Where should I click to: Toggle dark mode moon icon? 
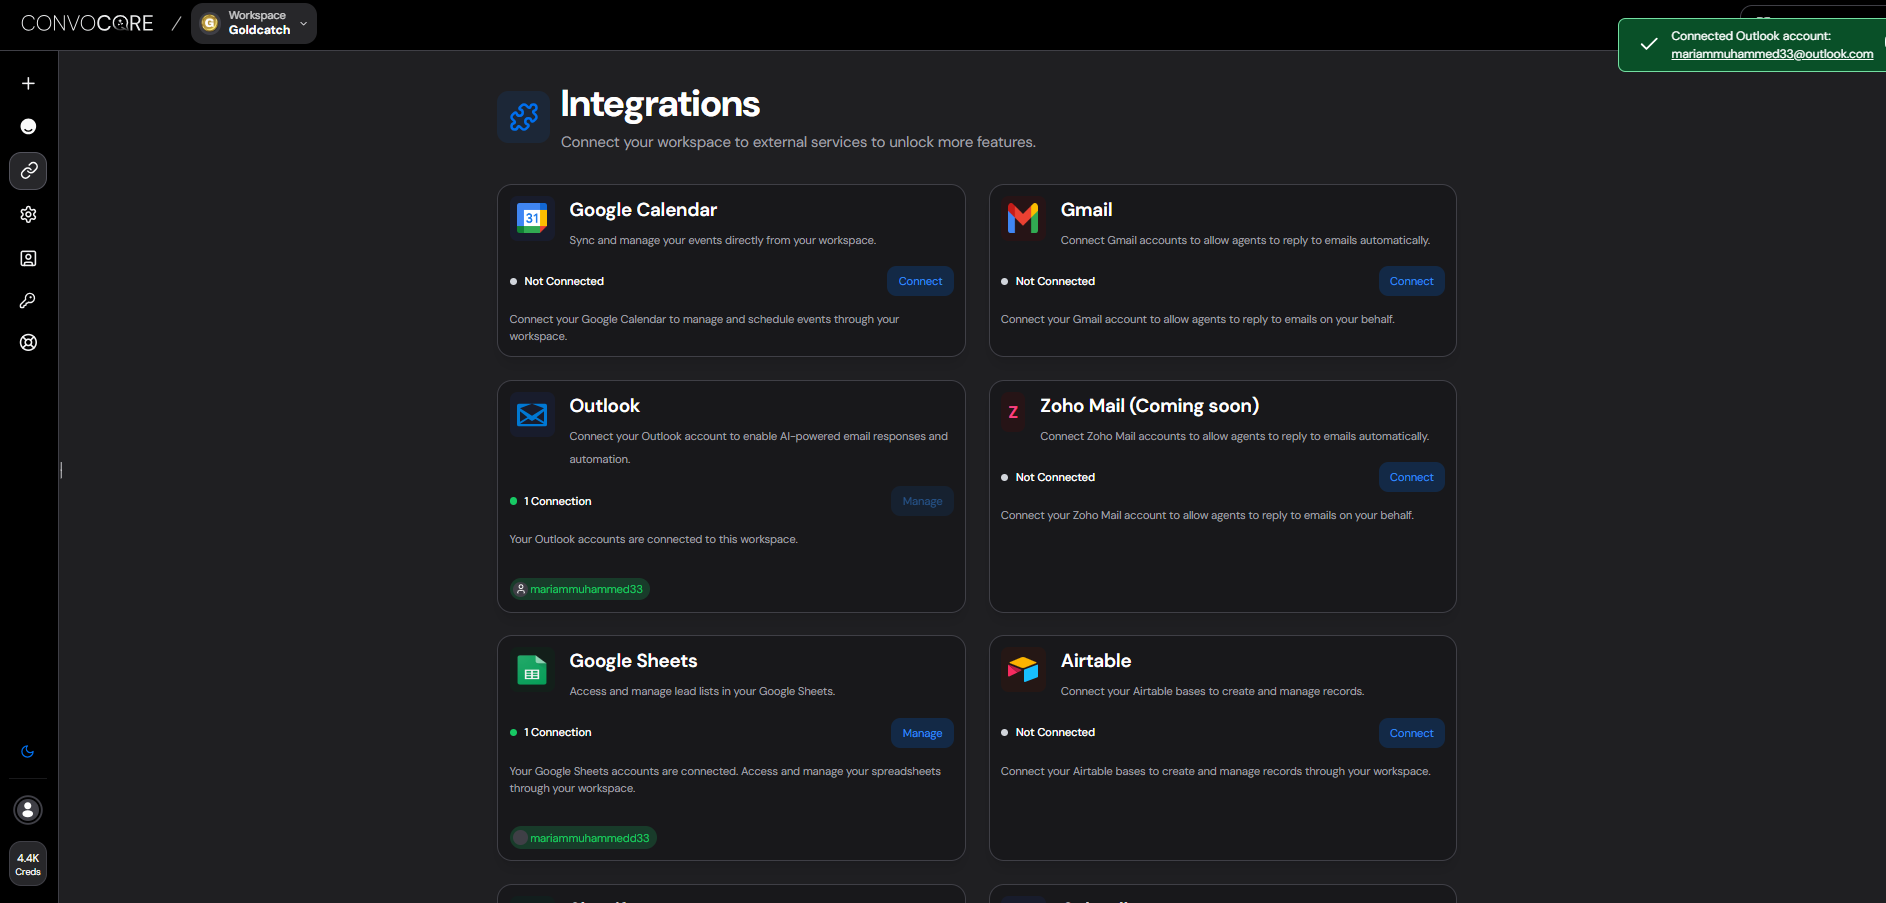tap(28, 752)
